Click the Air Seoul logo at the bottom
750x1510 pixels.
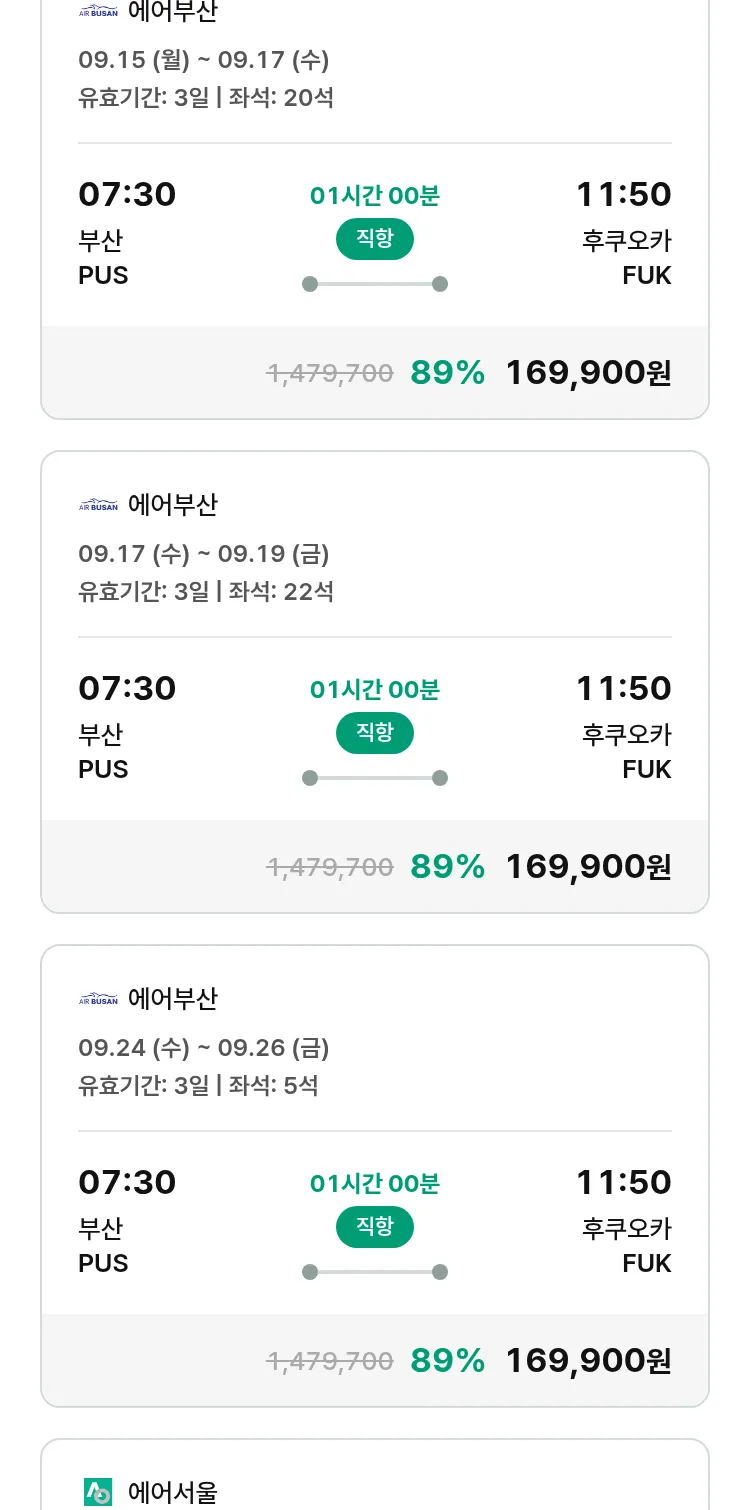coord(98,1492)
